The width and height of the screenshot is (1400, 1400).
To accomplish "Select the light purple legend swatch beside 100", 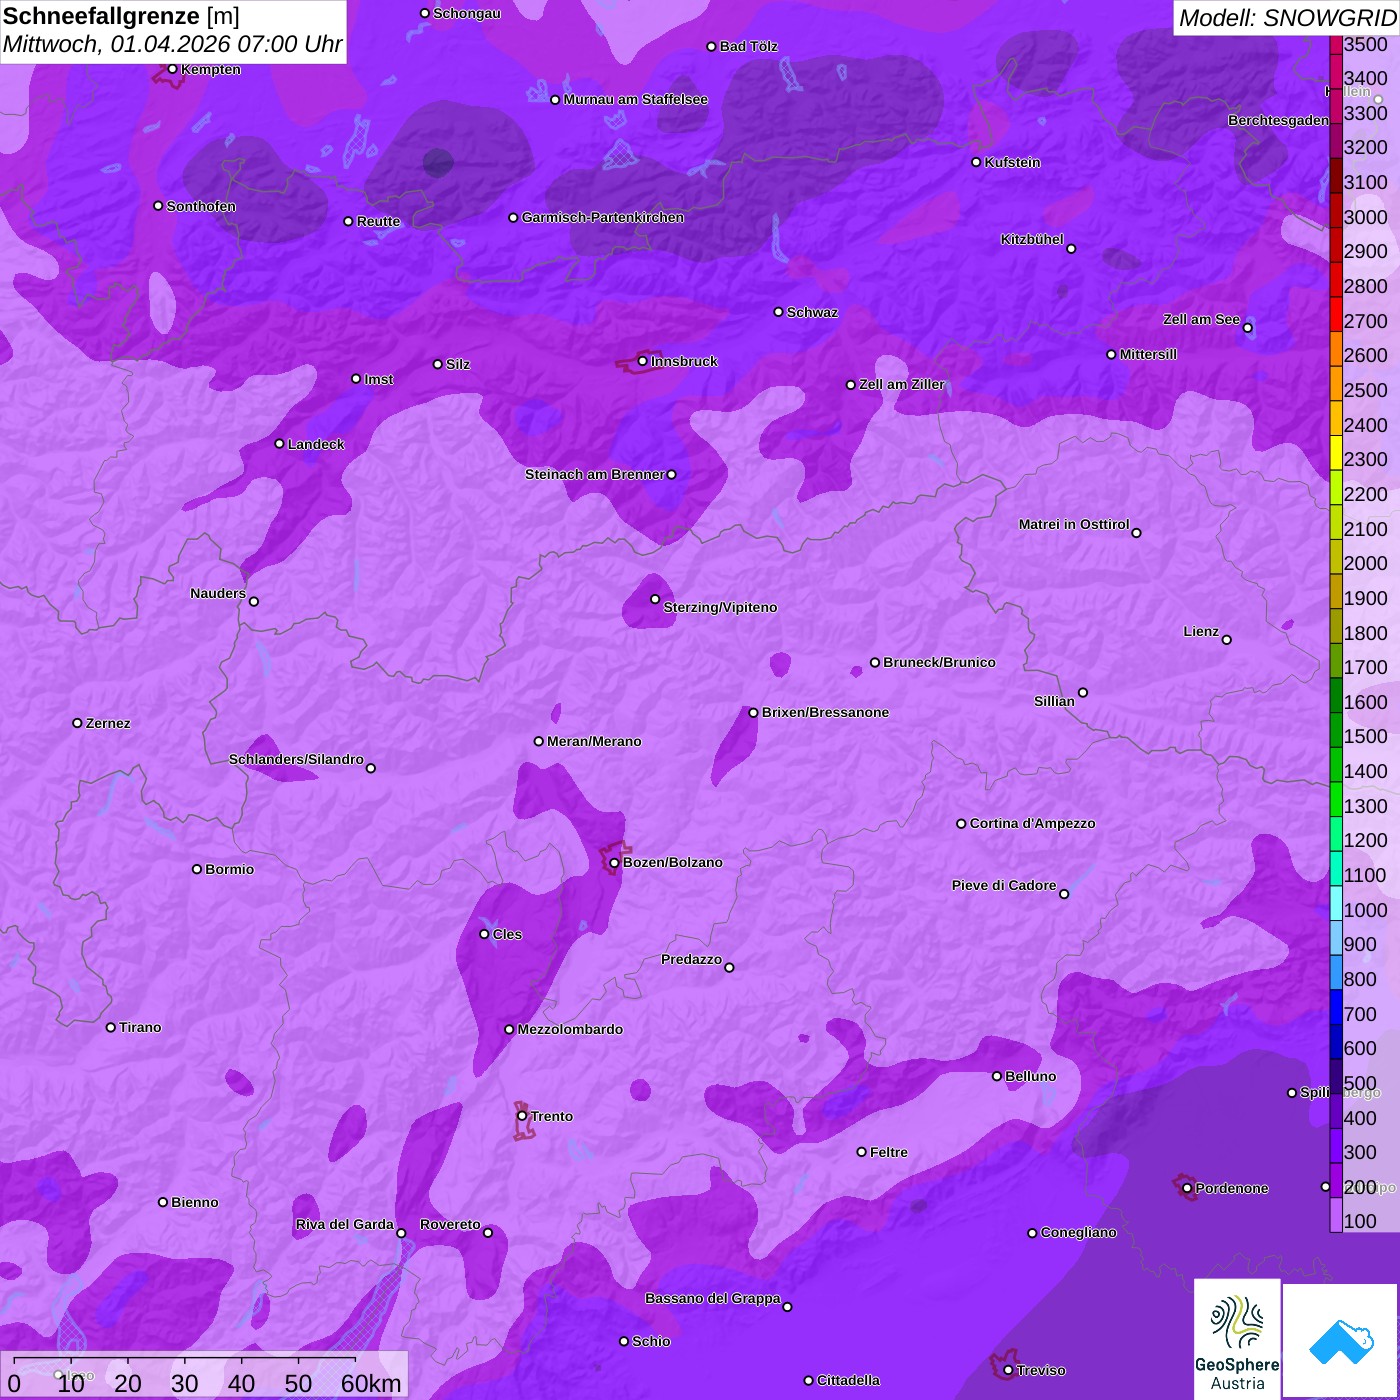I will 1335,1215.
